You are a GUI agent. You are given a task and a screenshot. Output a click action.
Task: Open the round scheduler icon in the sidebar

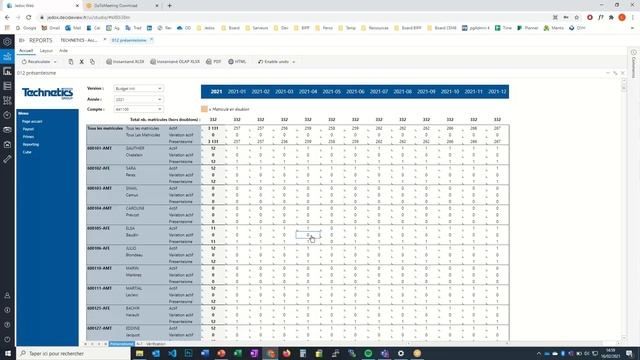tap(7, 115)
